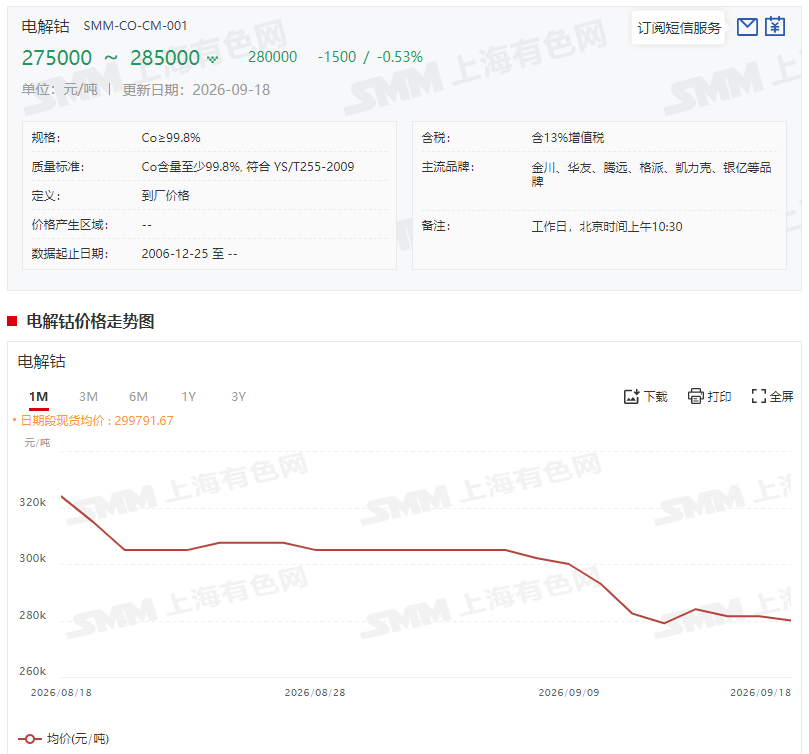The width and height of the screenshot is (809, 754).
Task: Select the 3Y time range tab
Action: point(238,397)
